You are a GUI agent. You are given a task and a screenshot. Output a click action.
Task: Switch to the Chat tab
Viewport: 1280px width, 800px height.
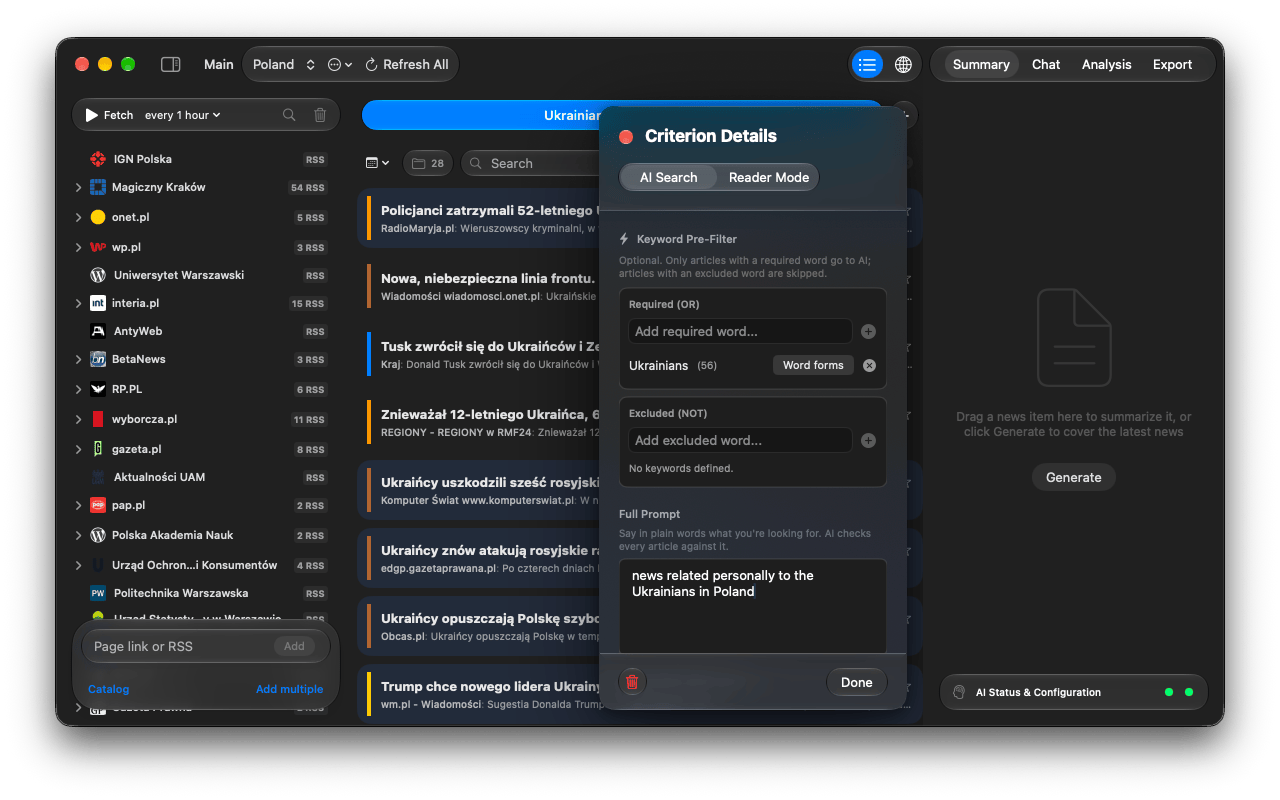[x=1046, y=64]
